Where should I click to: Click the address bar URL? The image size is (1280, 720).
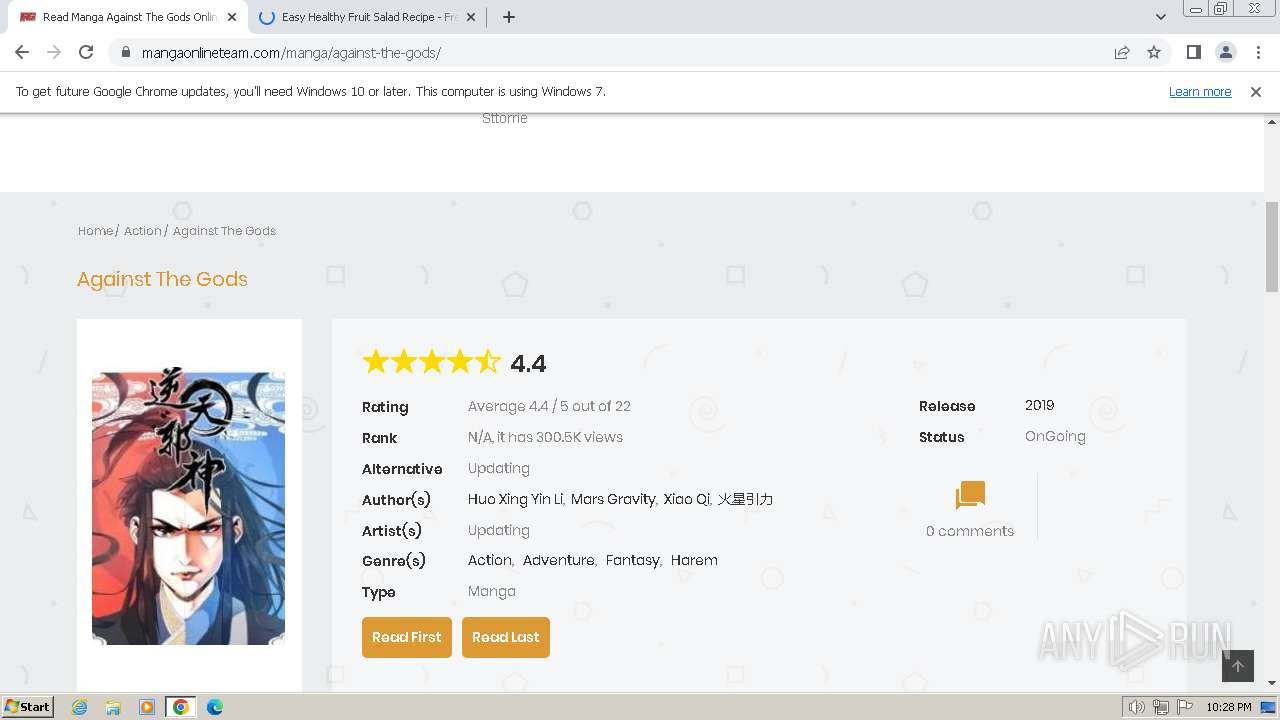pos(291,53)
